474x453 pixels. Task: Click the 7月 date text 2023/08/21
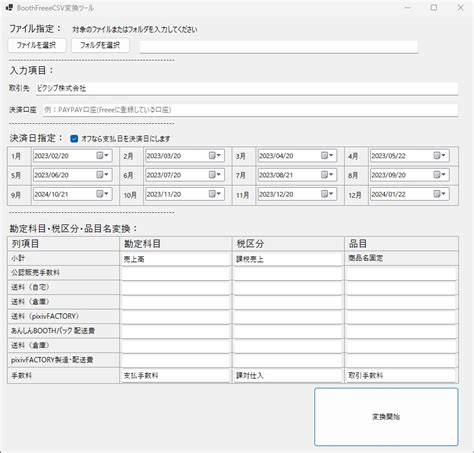pos(276,175)
